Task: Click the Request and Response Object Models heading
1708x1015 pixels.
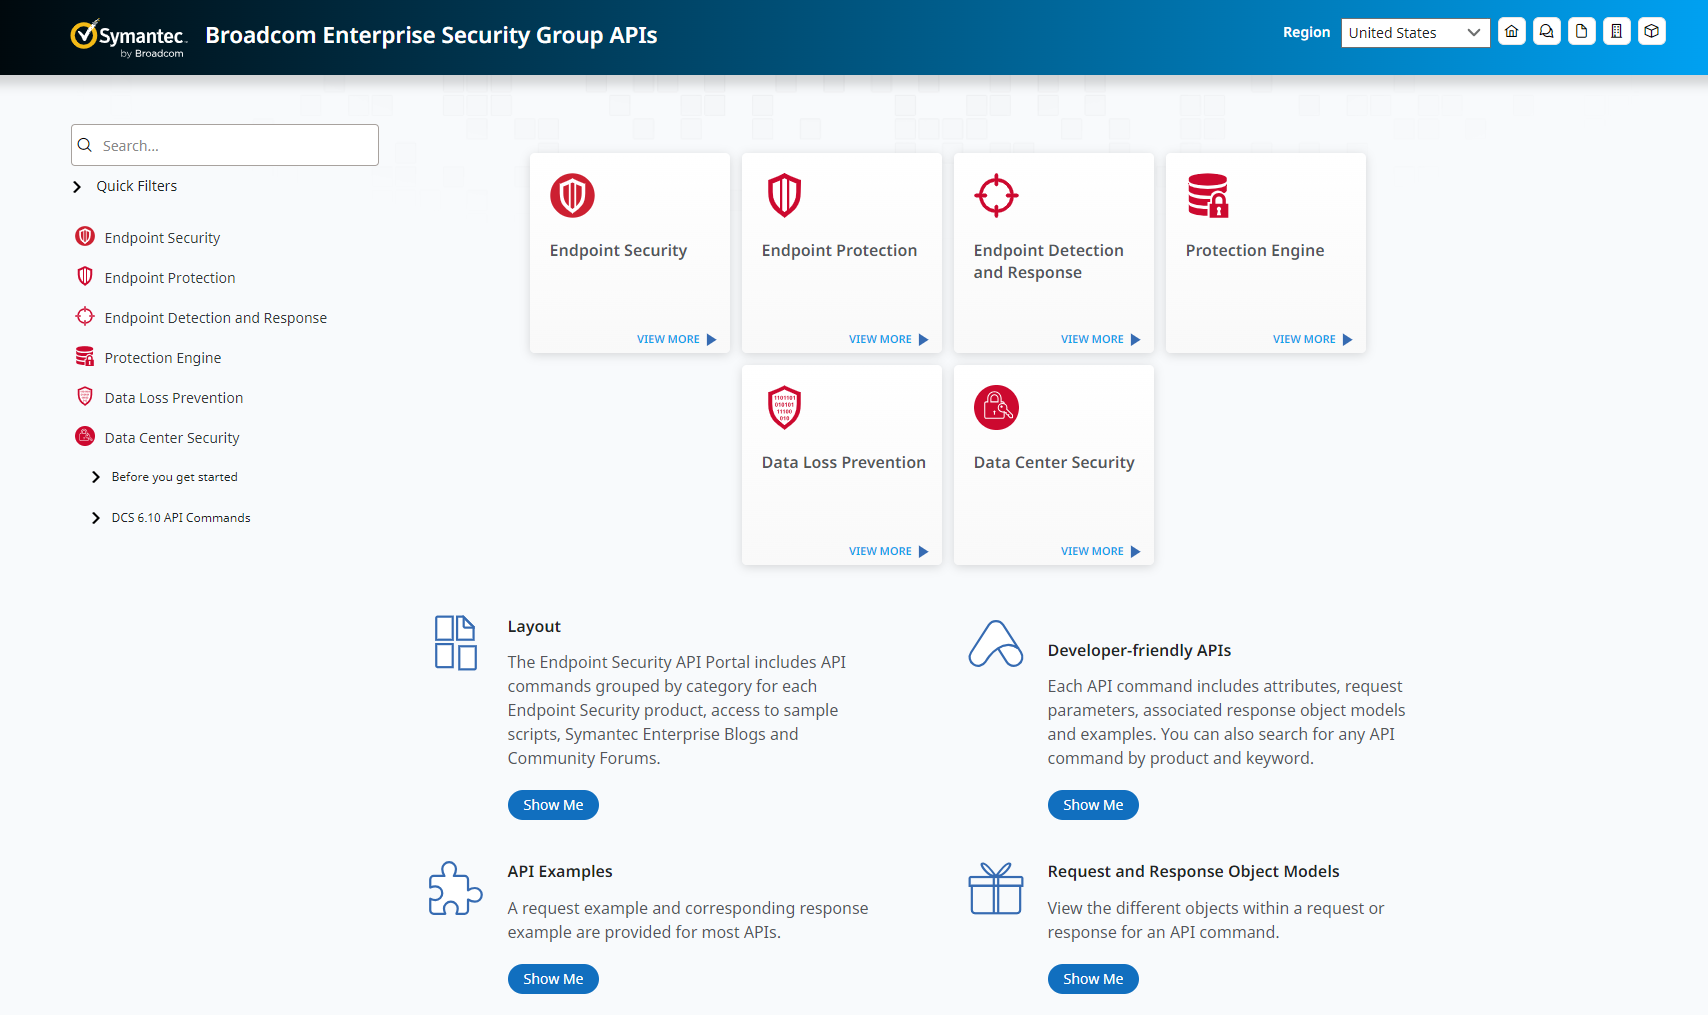Action: [1193, 872]
